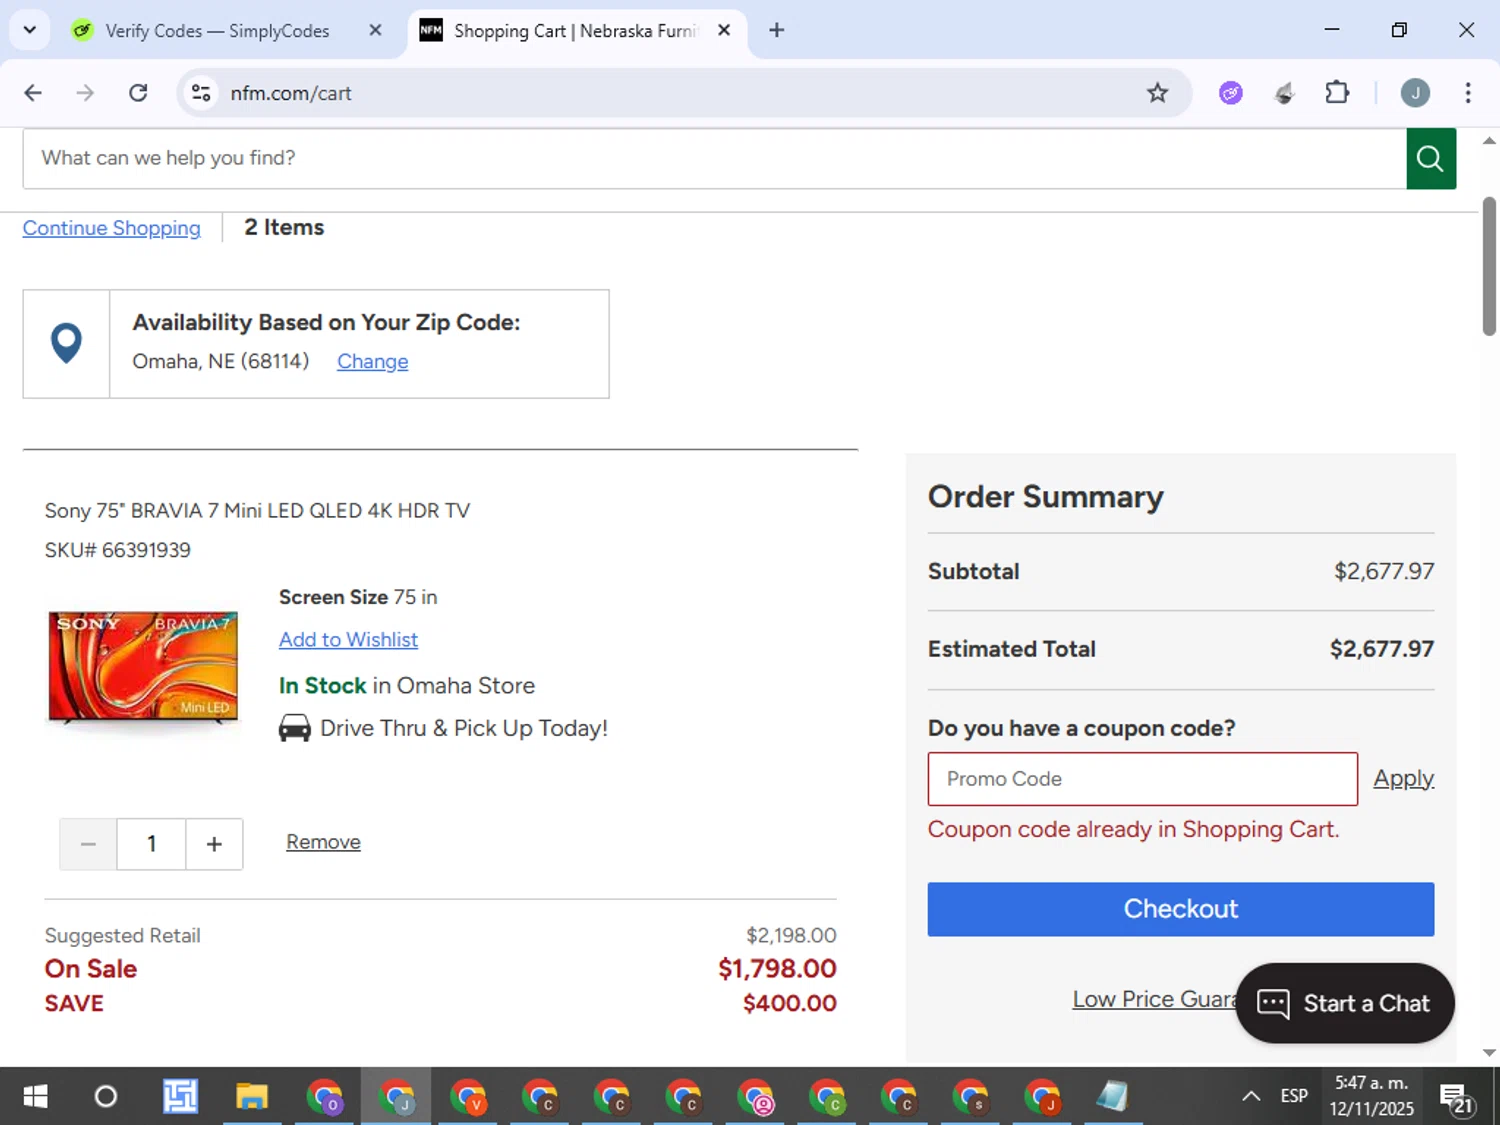Open Chrome with S profile badge in taskbar
The image size is (1500, 1125).
click(972, 1097)
